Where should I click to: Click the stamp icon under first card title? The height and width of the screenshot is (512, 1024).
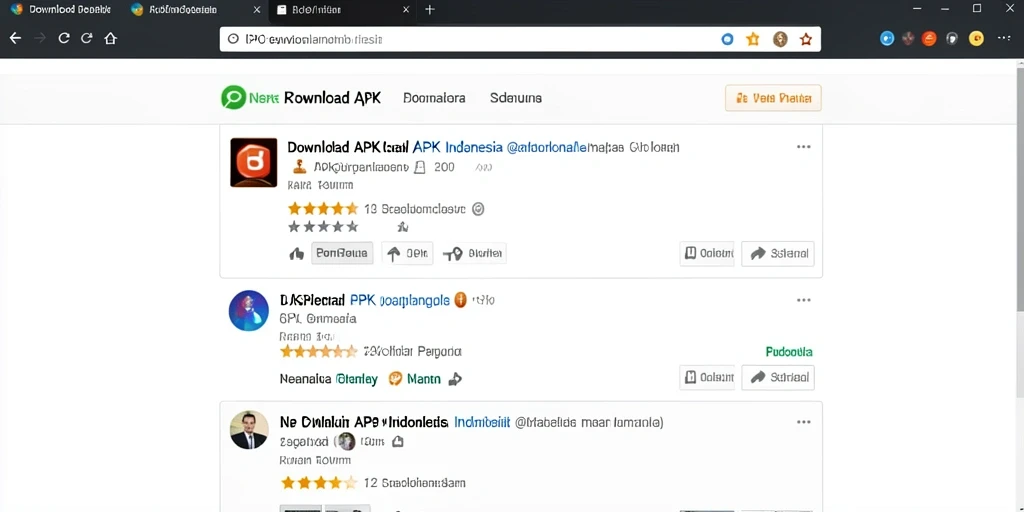point(300,167)
